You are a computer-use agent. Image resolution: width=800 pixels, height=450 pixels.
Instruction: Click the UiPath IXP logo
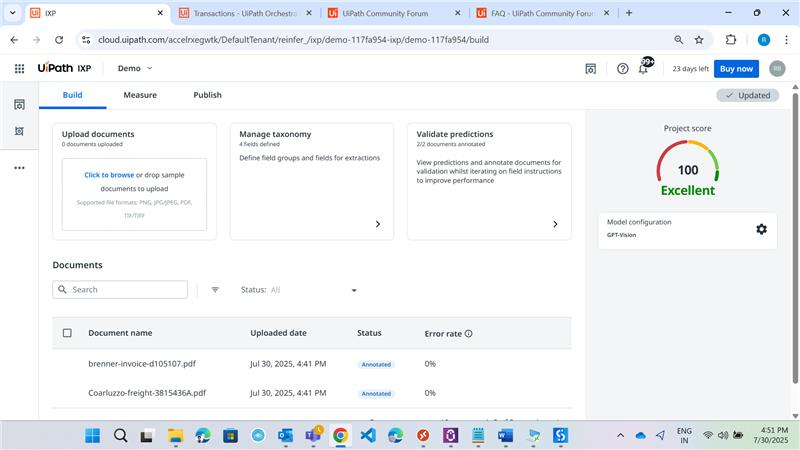[64, 68]
